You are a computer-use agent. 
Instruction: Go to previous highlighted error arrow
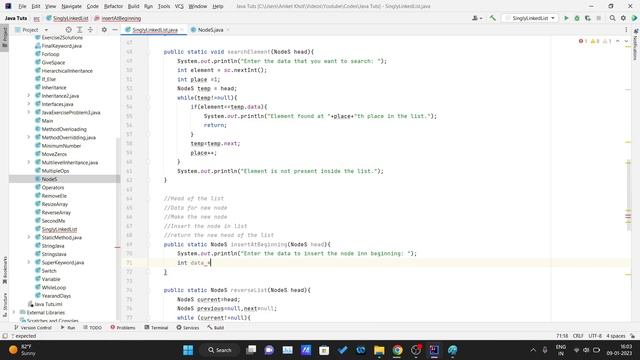click(618, 41)
